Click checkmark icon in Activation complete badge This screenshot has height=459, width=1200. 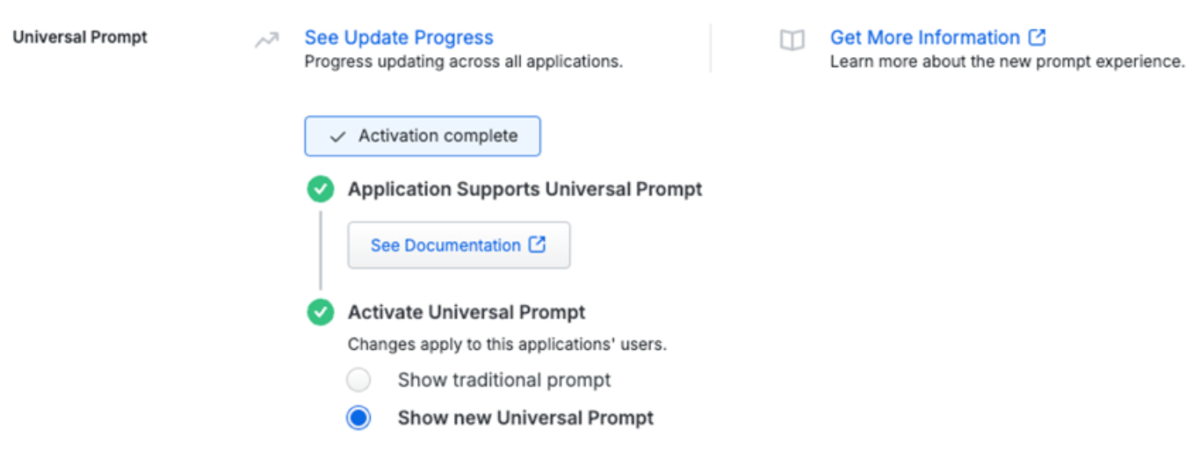coord(337,137)
